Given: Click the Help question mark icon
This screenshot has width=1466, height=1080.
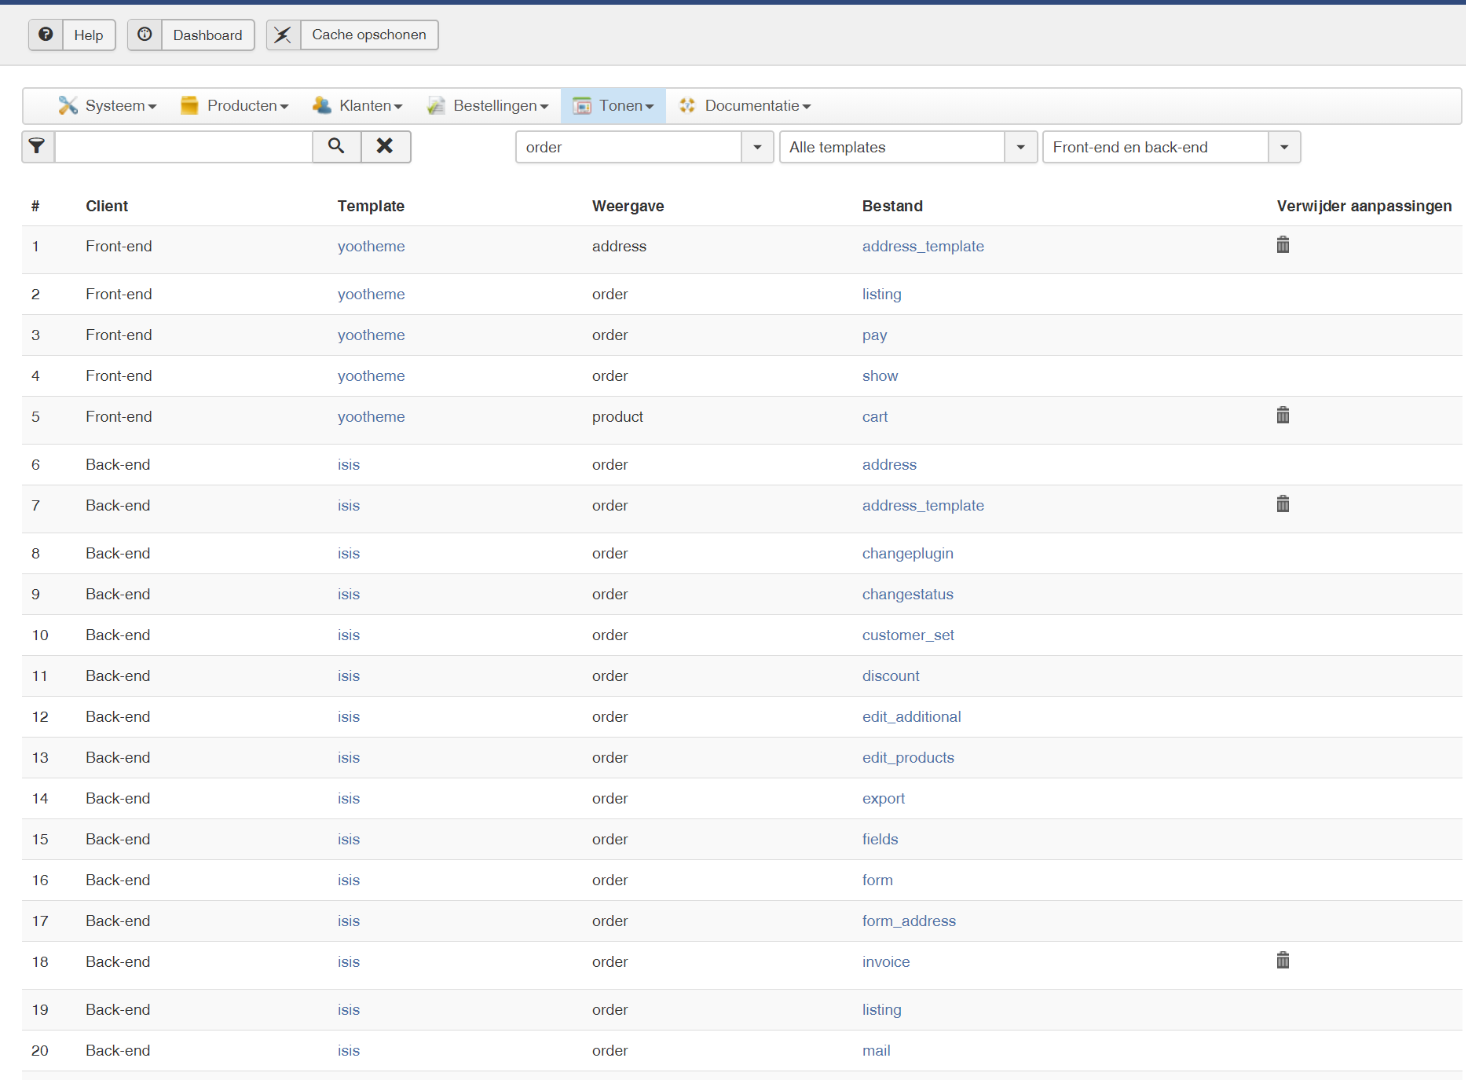Looking at the screenshot, I should coord(46,35).
